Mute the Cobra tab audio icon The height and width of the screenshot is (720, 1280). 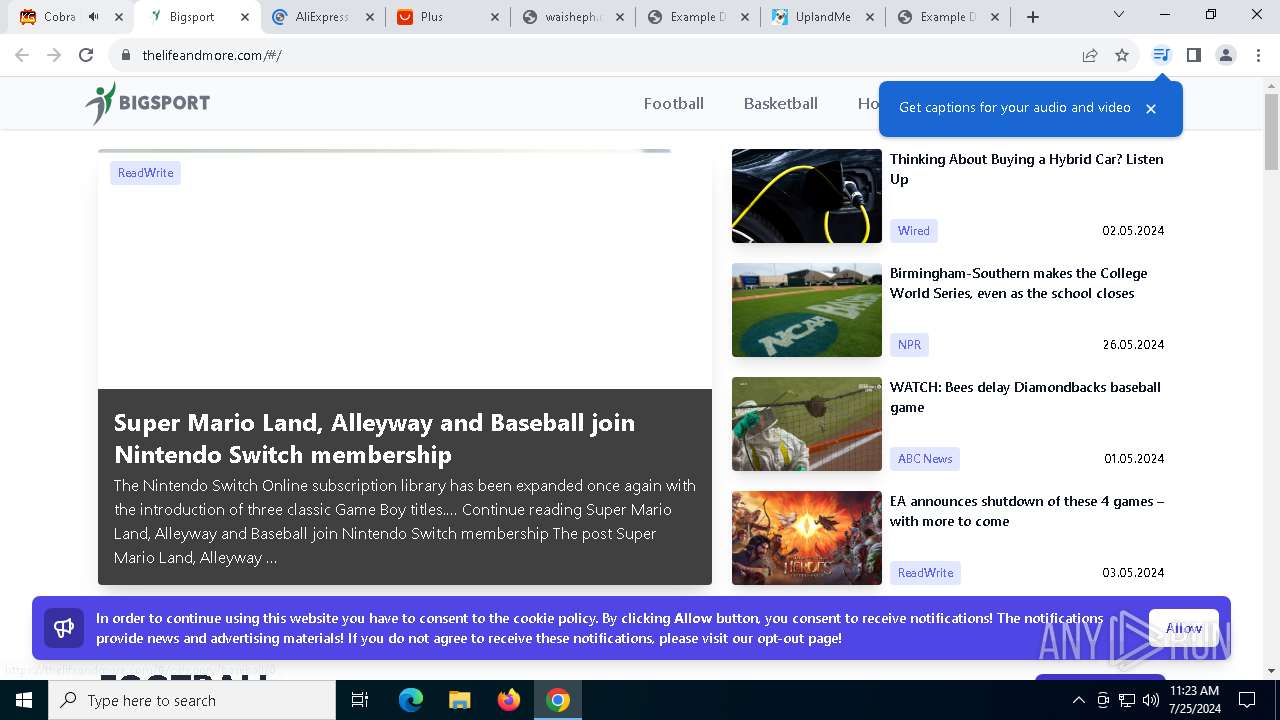click(93, 17)
